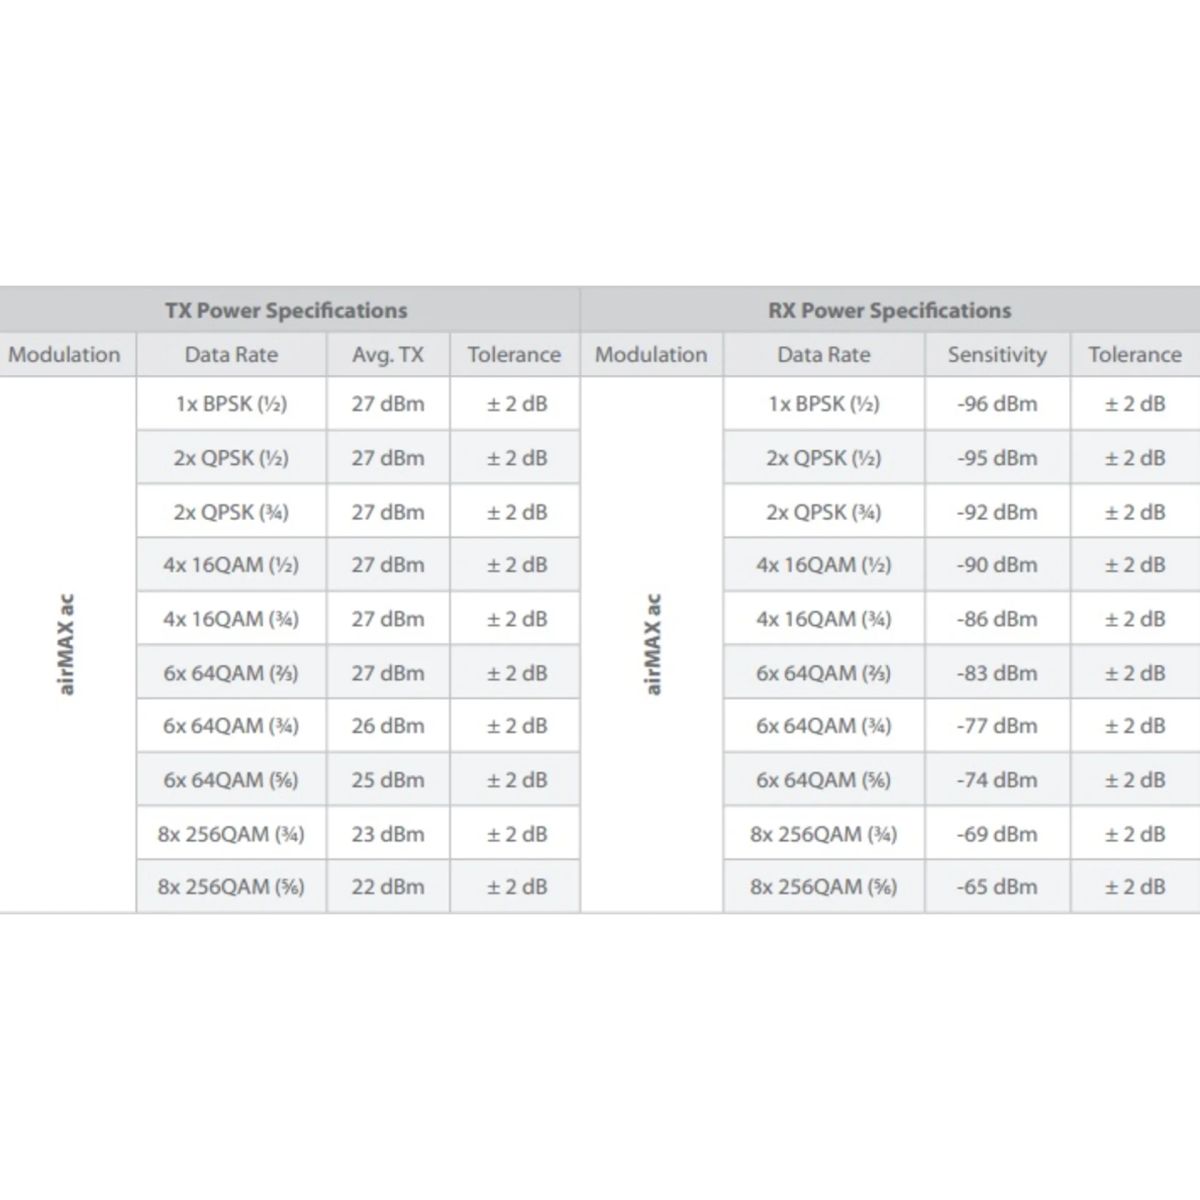Screen dimensions: 1200x1200
Task: Click the 25 dBm Avg. TX cell
Action: click(x=387, y=780)
